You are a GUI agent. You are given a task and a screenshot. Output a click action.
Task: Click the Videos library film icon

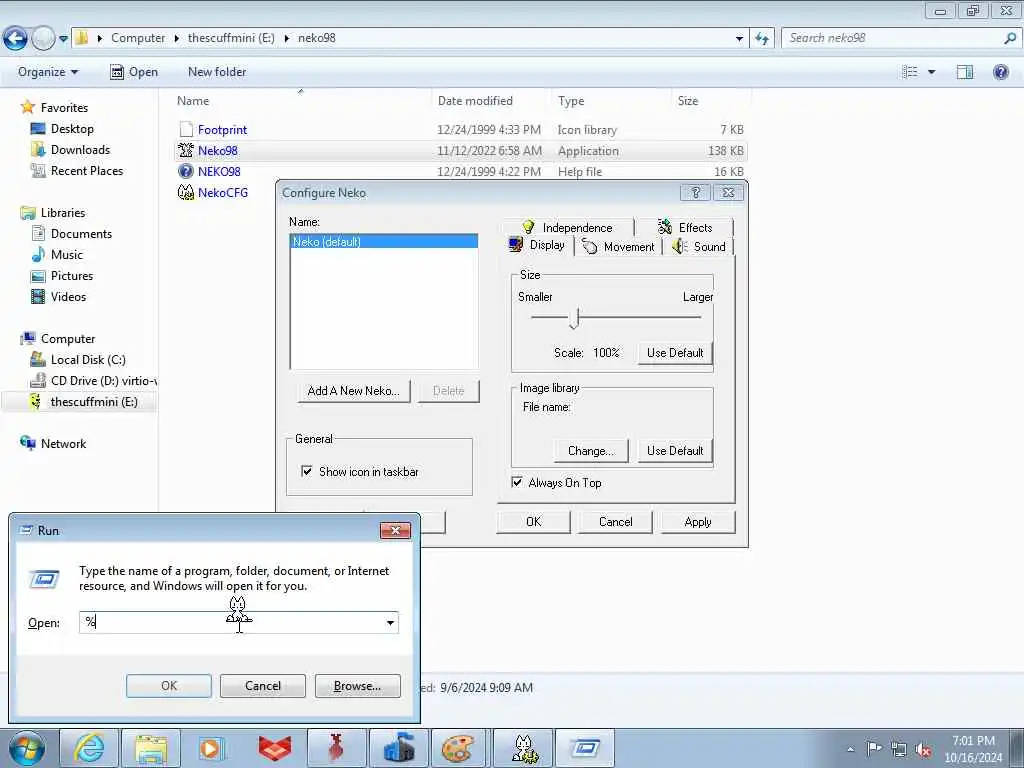(39, 296)
